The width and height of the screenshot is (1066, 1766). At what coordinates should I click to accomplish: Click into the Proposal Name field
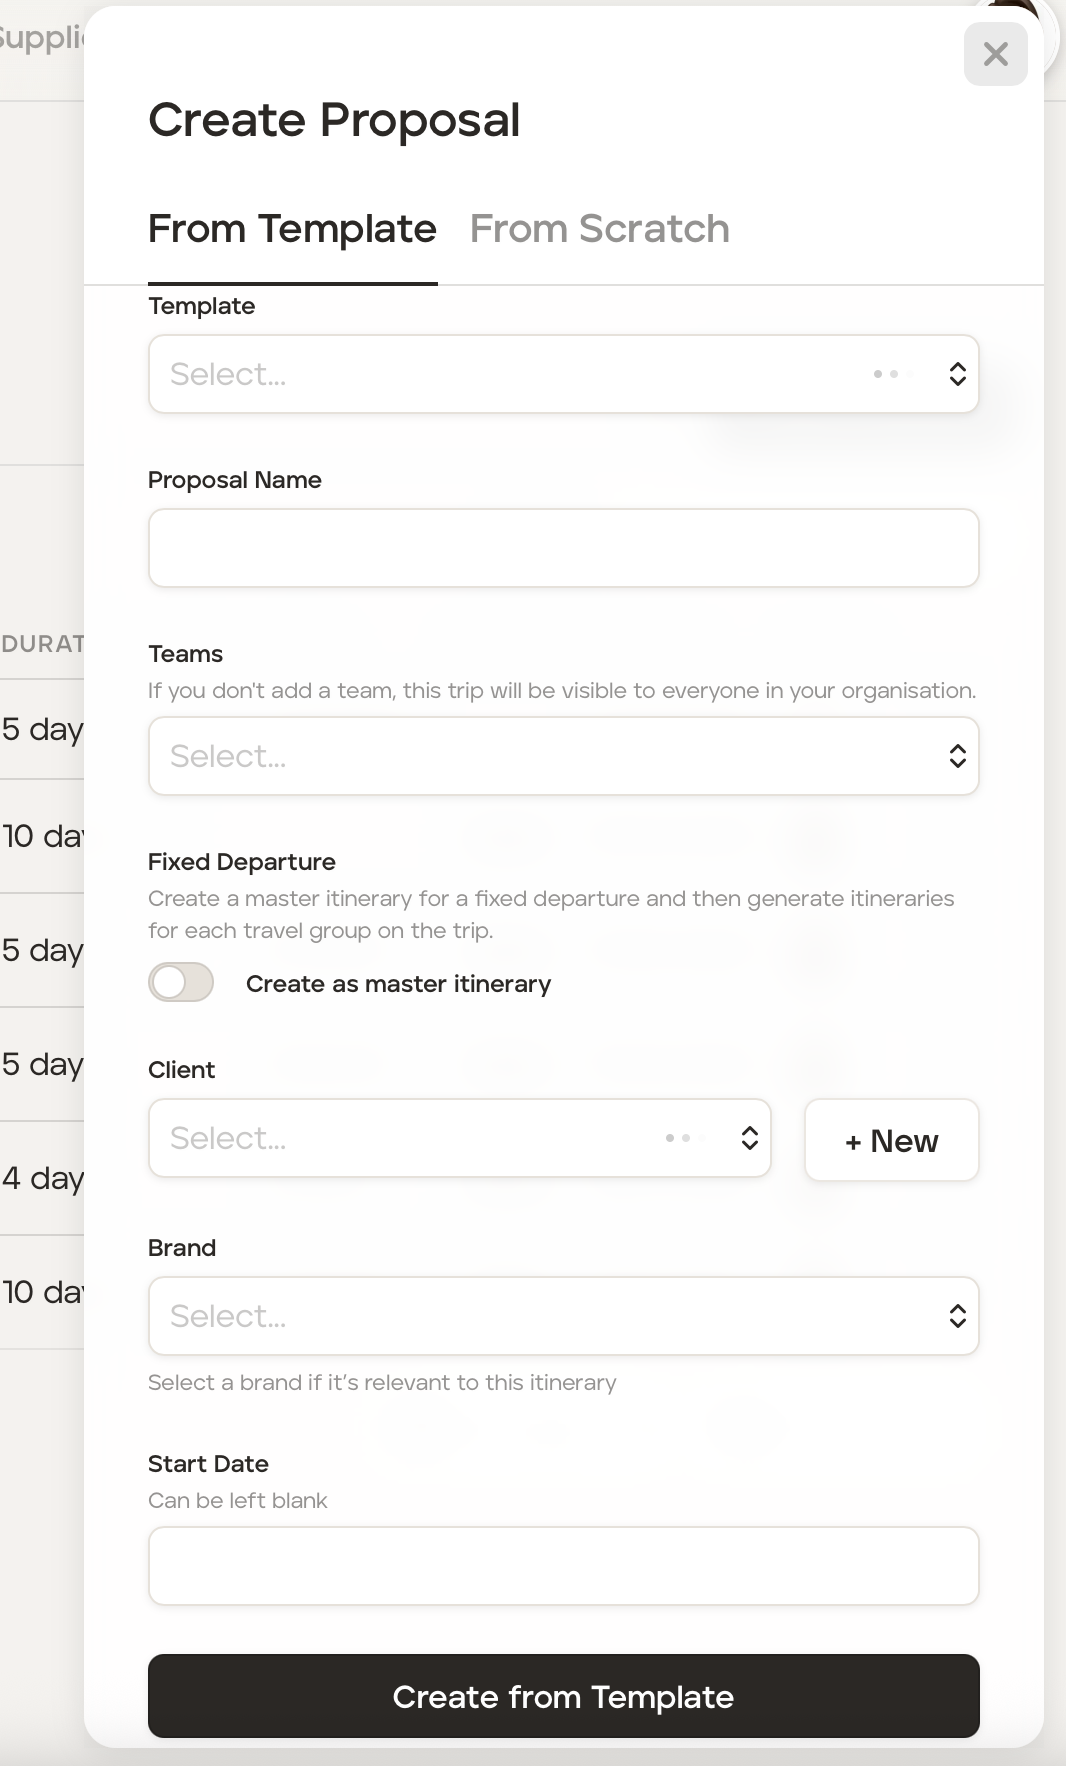pyautogui.click(x=563, y=548)
